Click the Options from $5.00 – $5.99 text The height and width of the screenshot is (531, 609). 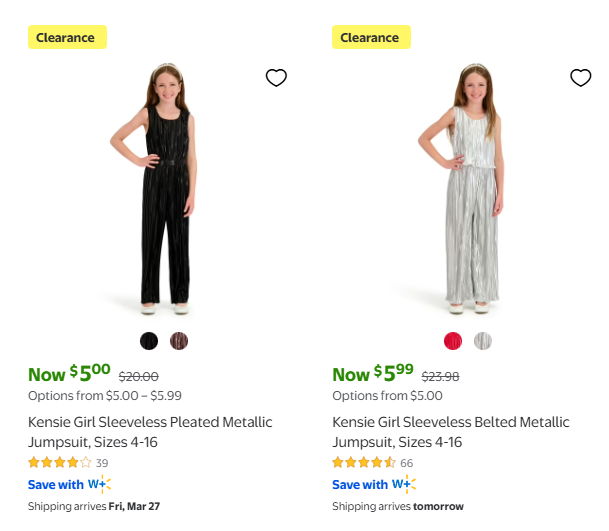105,396
